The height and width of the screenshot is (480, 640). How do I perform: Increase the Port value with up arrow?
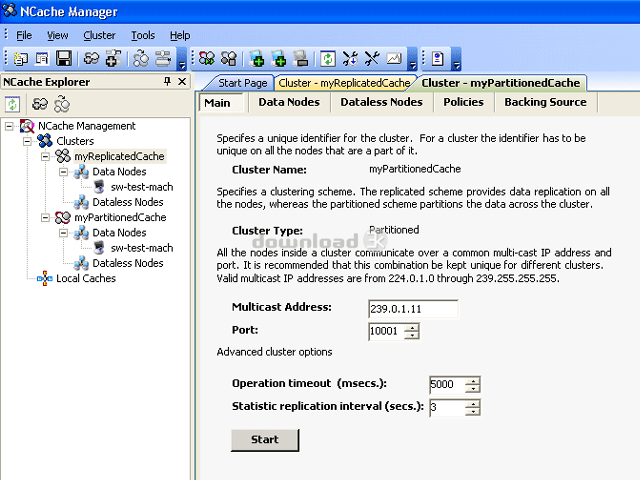pos(412,327)
